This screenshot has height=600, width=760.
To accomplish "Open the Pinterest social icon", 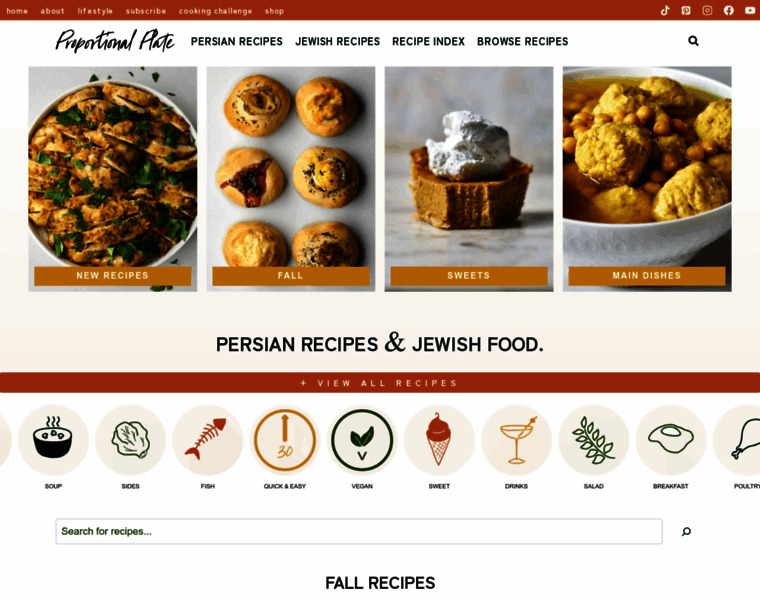I will 686,10.
